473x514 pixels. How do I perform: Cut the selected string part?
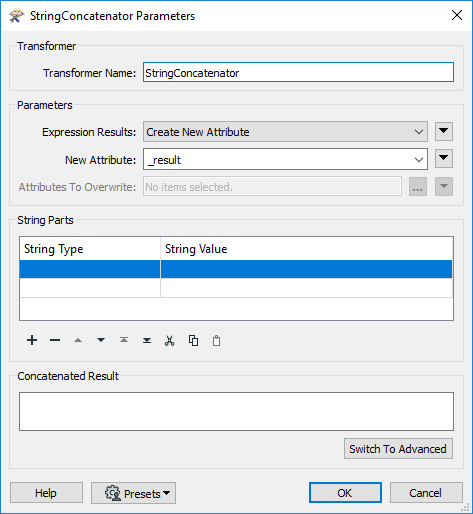pyautogui.click(x=170, y=340)
